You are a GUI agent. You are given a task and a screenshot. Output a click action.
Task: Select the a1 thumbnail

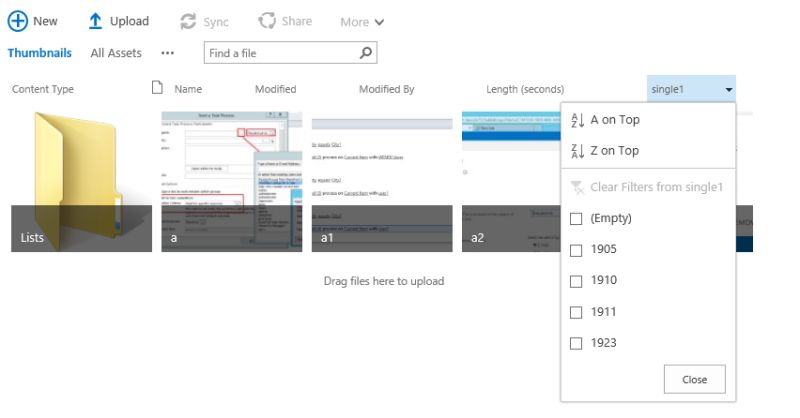point(382,182)
